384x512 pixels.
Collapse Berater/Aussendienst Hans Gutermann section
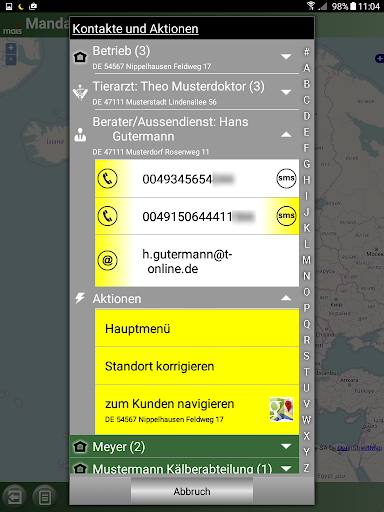pos(286,135)
